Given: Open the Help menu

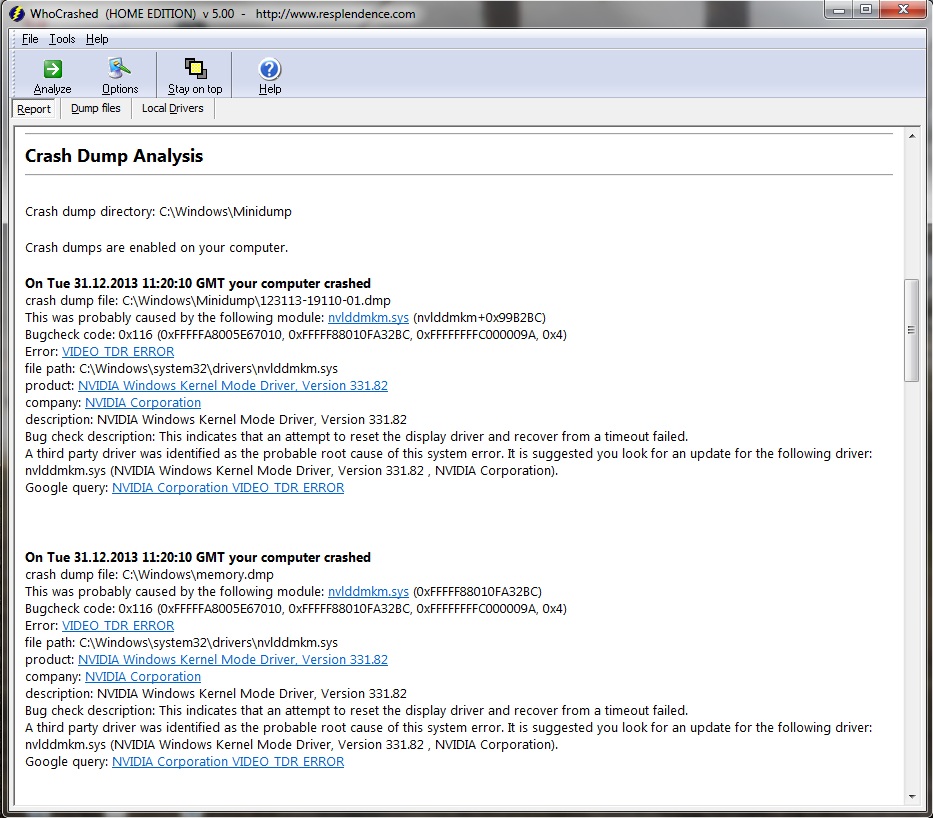Looking at the screenshot, I should click(97, 39).
